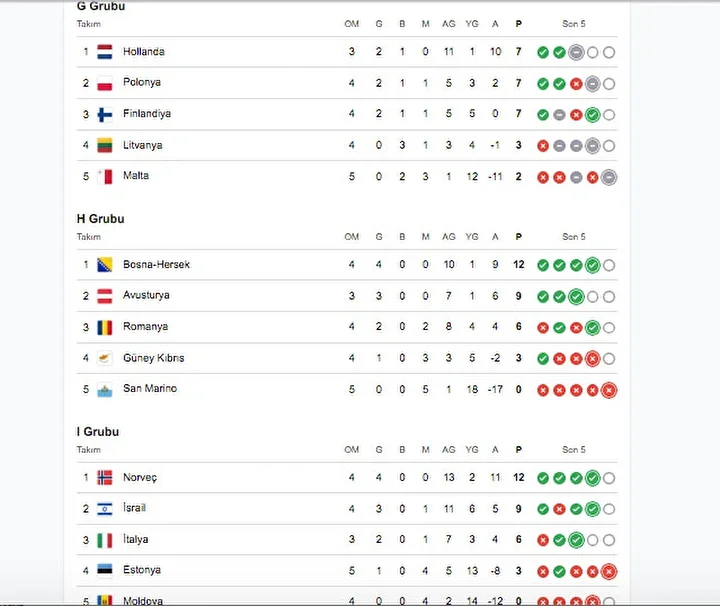Open the Güney Kıbrıs team link
Screen dimensions: 720x606
pyautogui.click(x=153, y=358)
